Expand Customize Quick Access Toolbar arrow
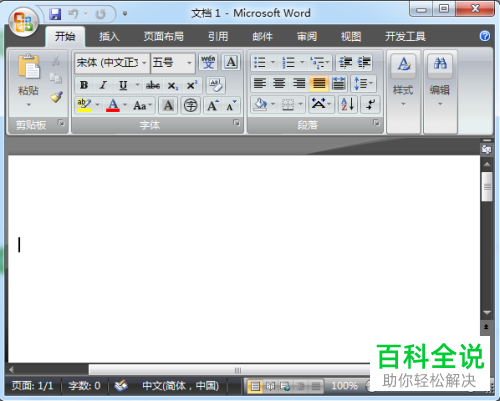The height and width of the screenshot is (401, 500). [x=125, y=14]
